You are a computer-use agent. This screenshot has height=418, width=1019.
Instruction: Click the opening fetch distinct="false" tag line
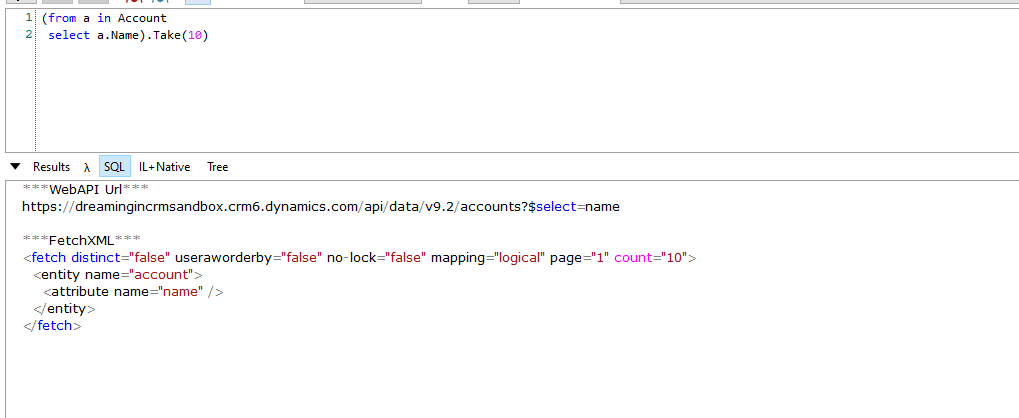(359, 257)
